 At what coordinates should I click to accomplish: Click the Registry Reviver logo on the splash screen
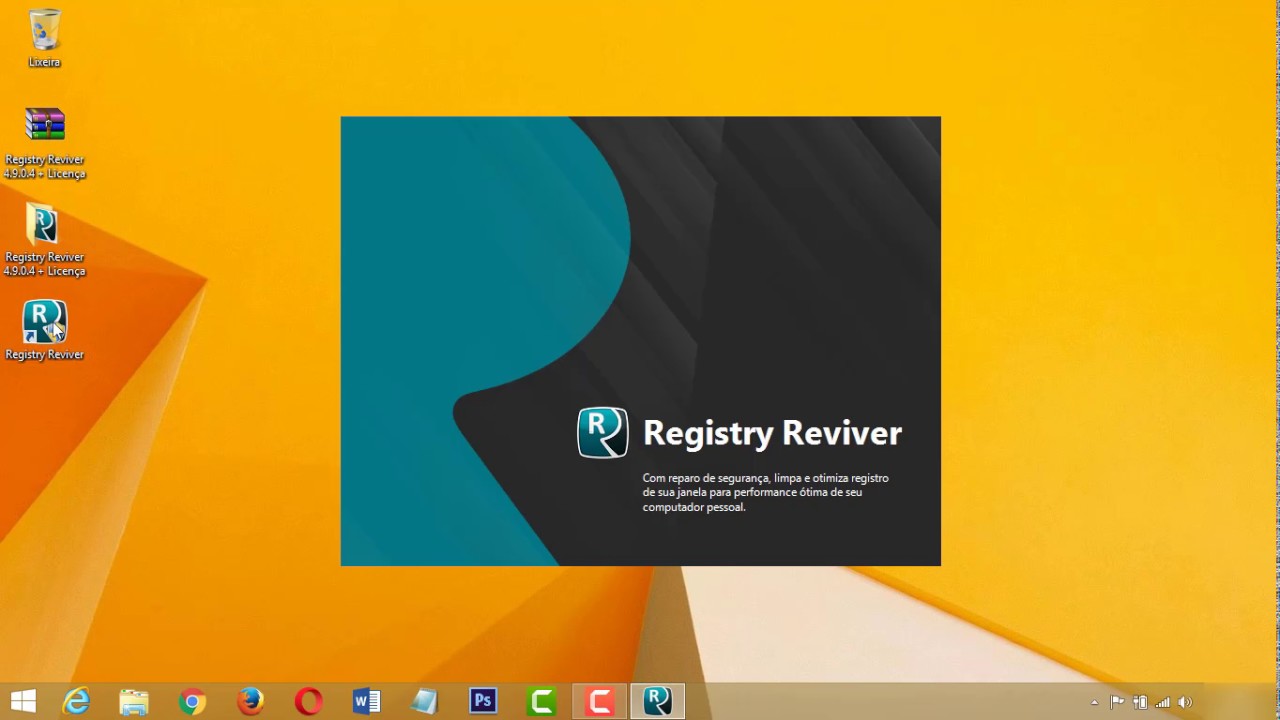tap(603, 433)
